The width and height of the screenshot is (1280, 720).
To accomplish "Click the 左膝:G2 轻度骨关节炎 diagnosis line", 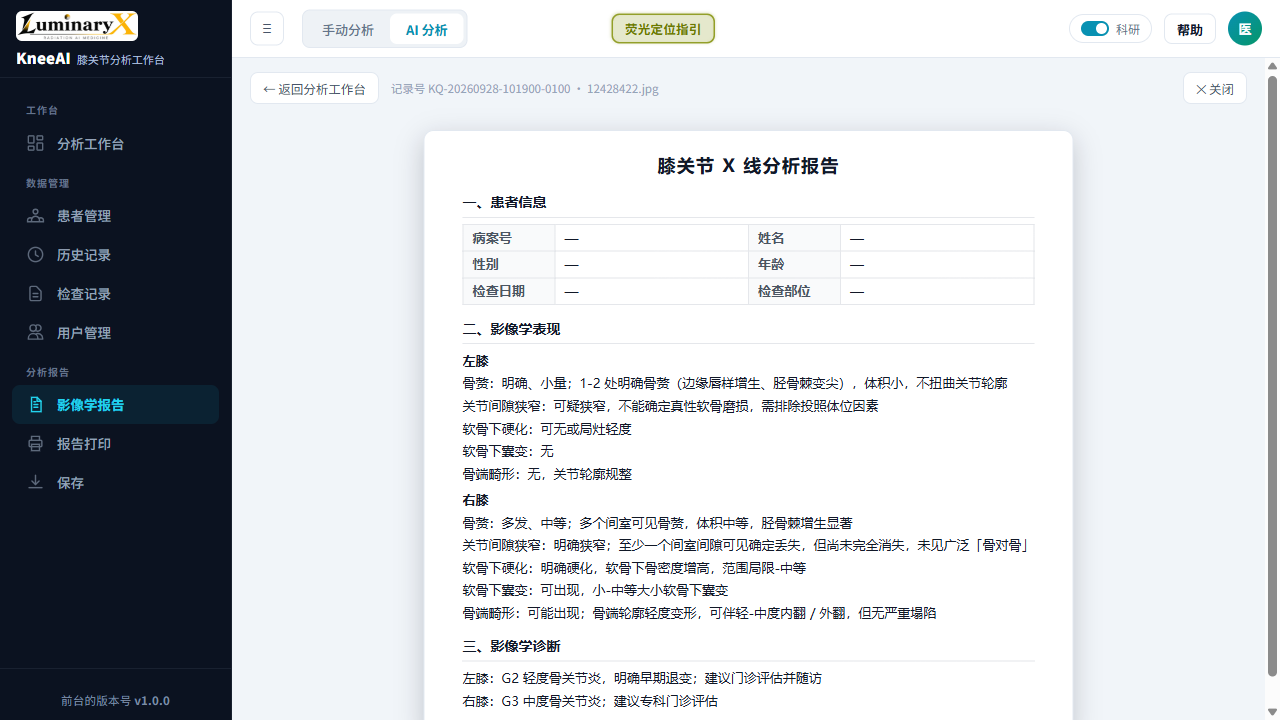I will pyautogui.click(x=642, y=678).
